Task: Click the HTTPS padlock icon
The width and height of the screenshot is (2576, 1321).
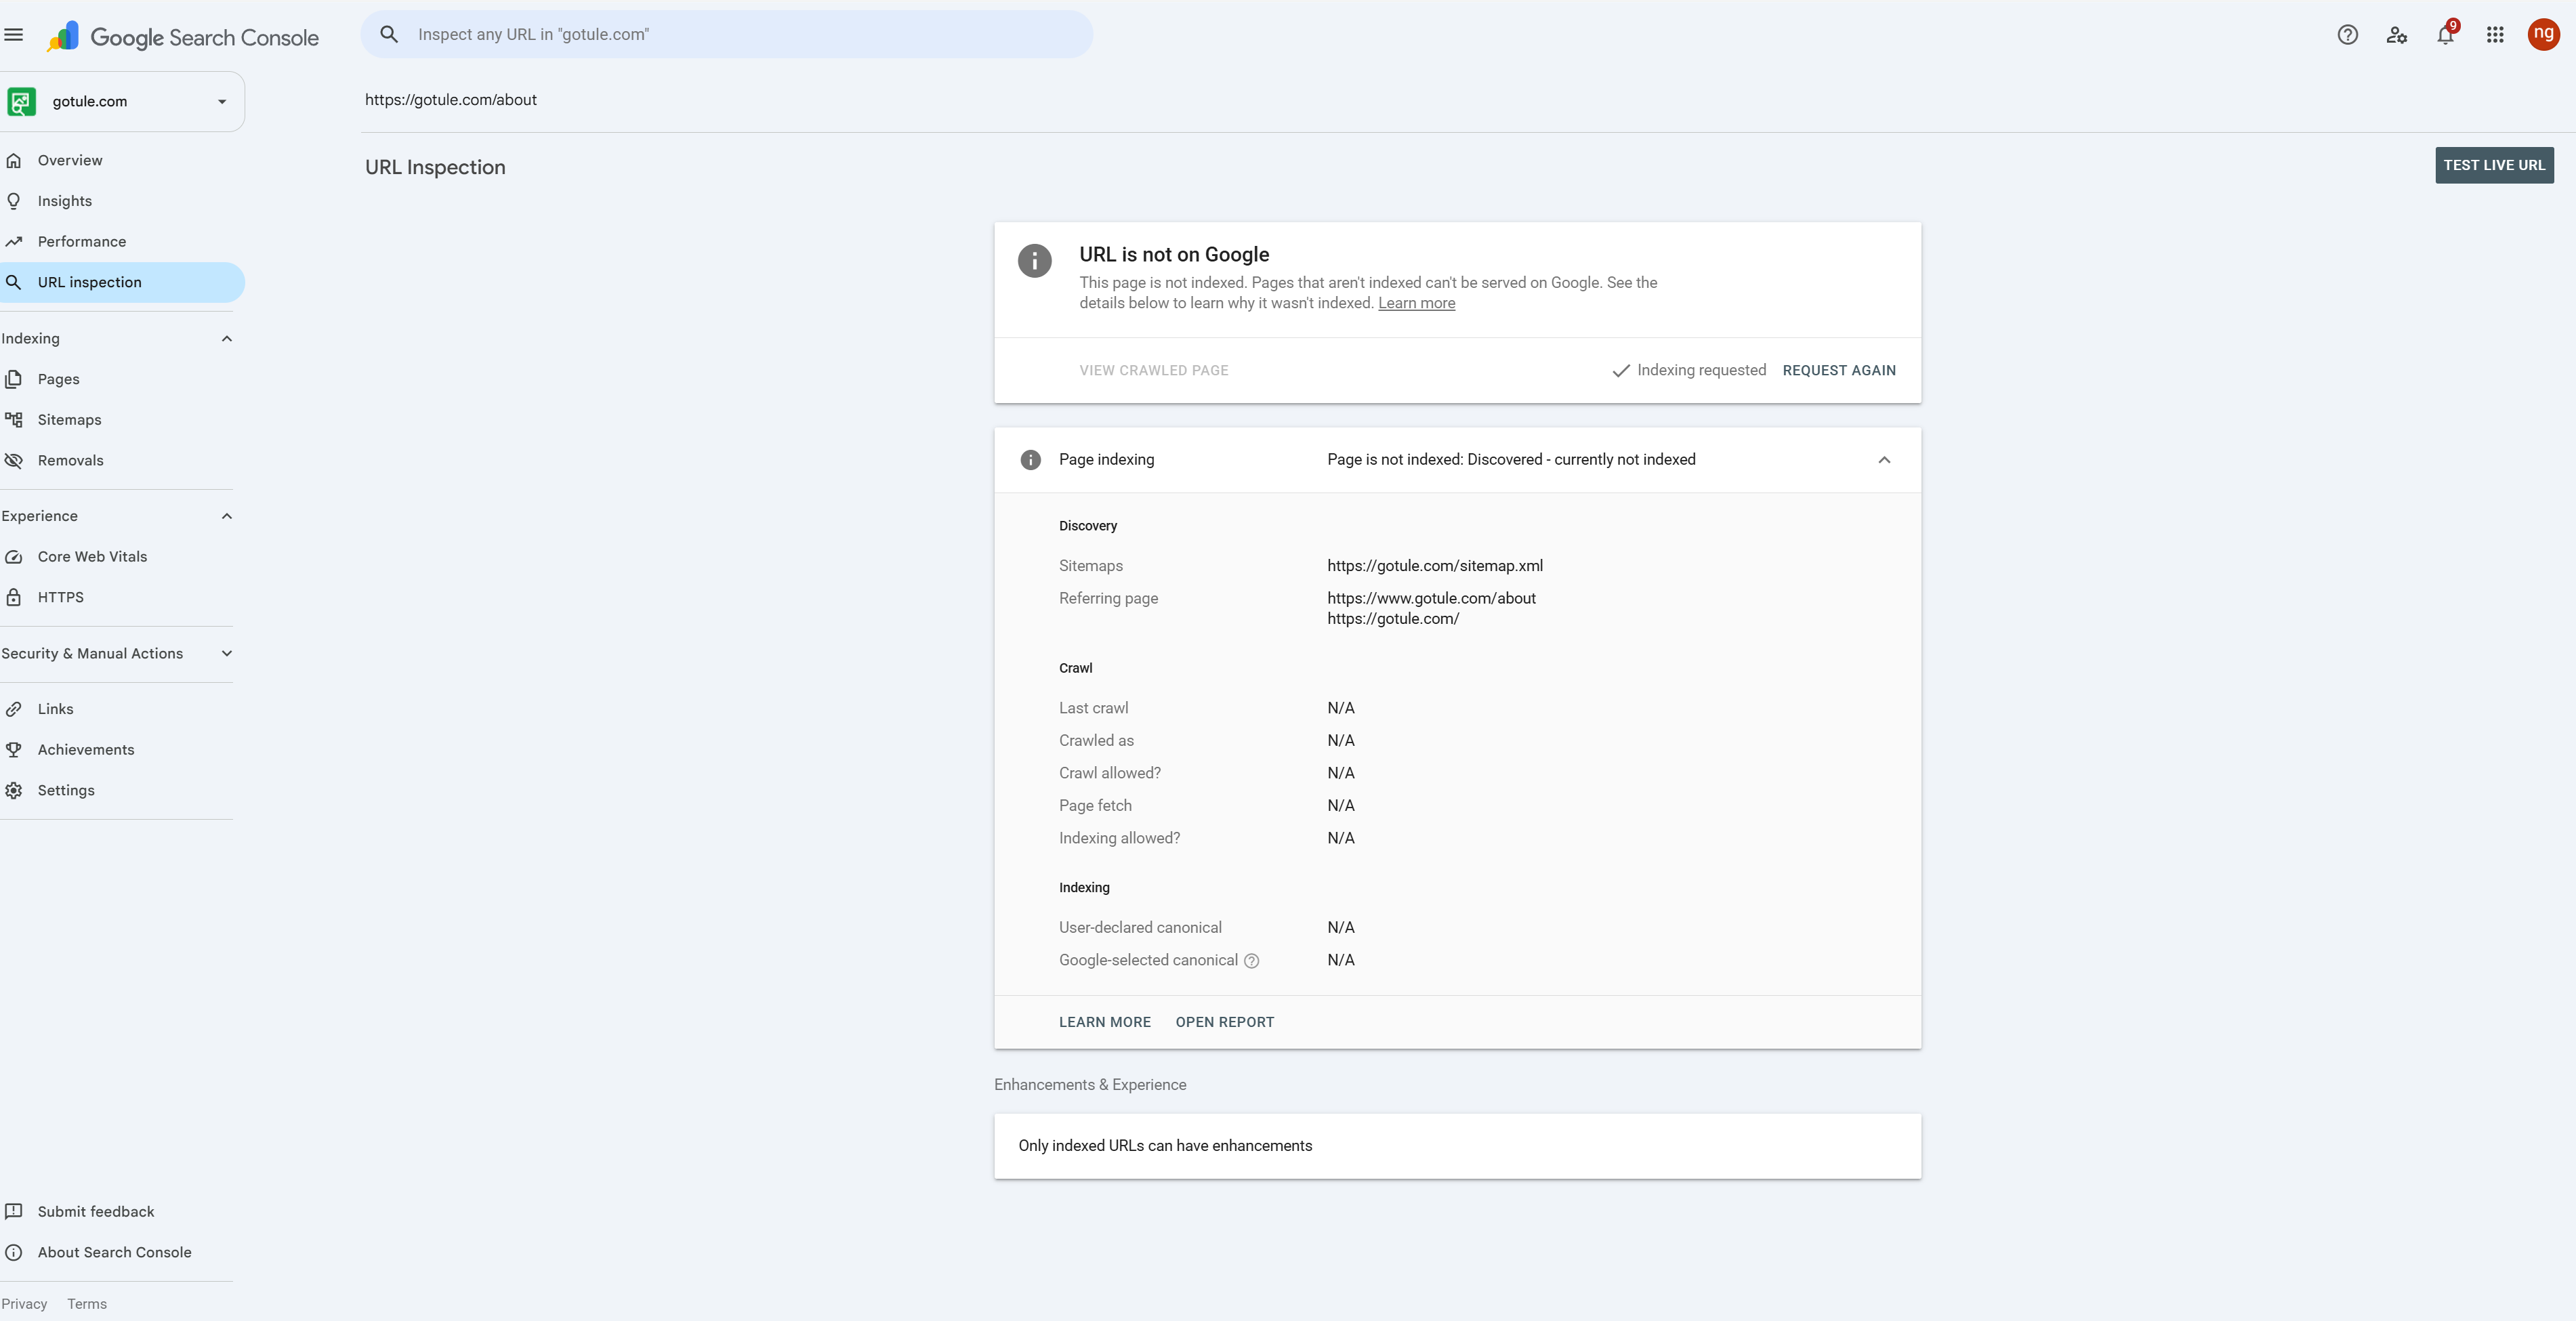Action: (14, 597)
